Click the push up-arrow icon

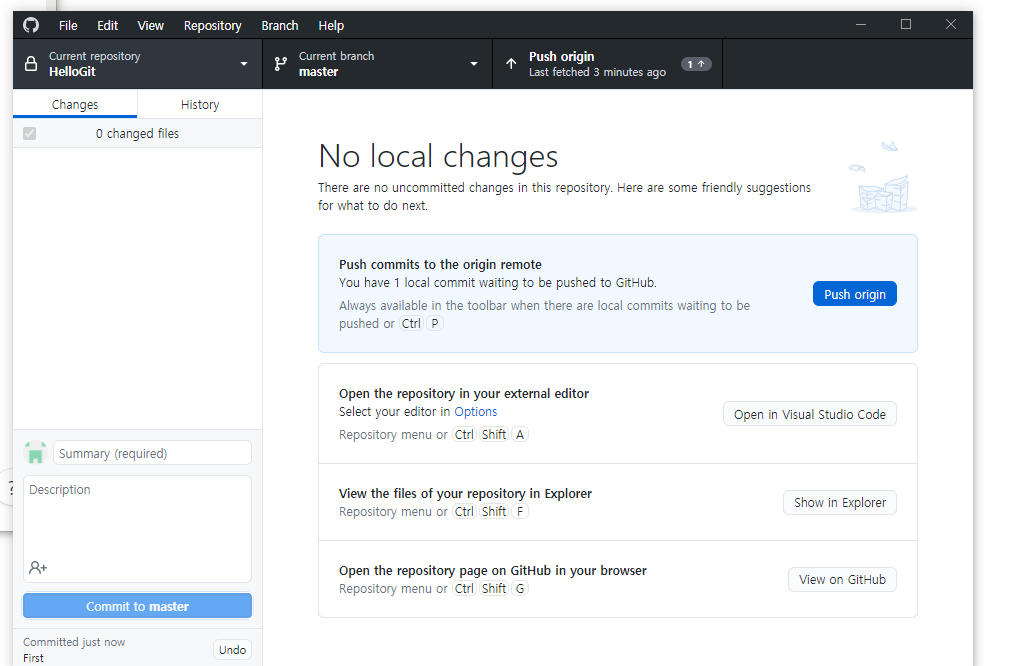coord(511,64)
